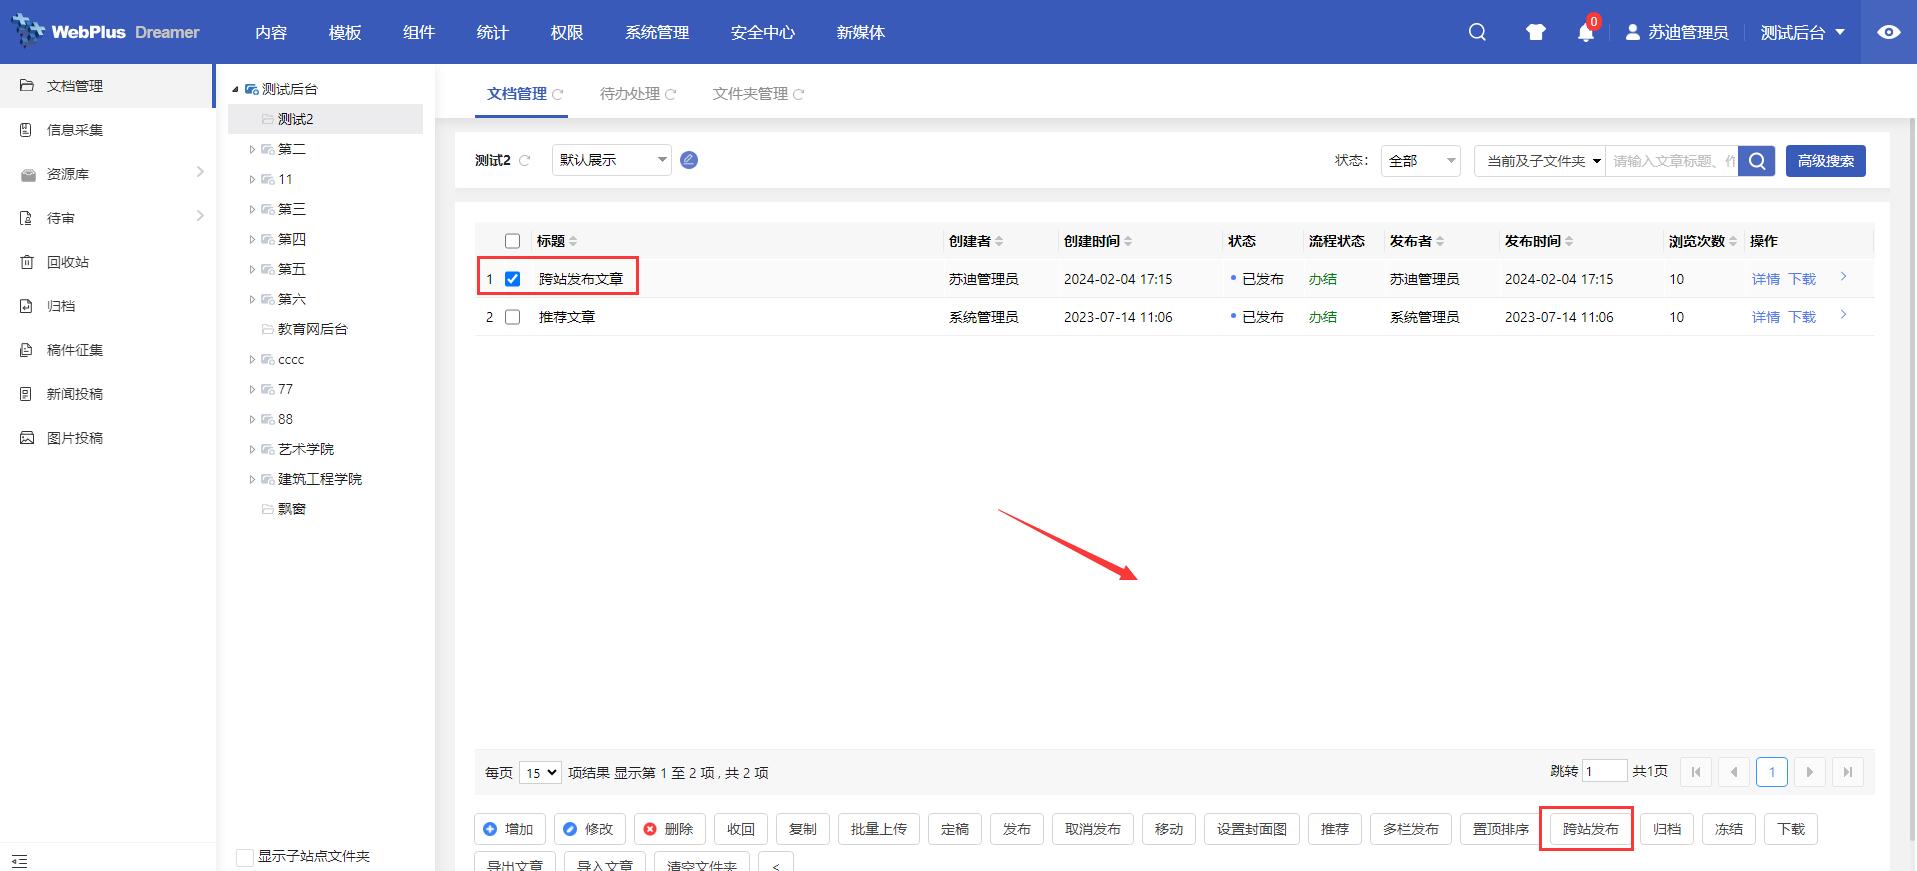
Task: Open the 模板 top menu
Action: coord(345,32)
